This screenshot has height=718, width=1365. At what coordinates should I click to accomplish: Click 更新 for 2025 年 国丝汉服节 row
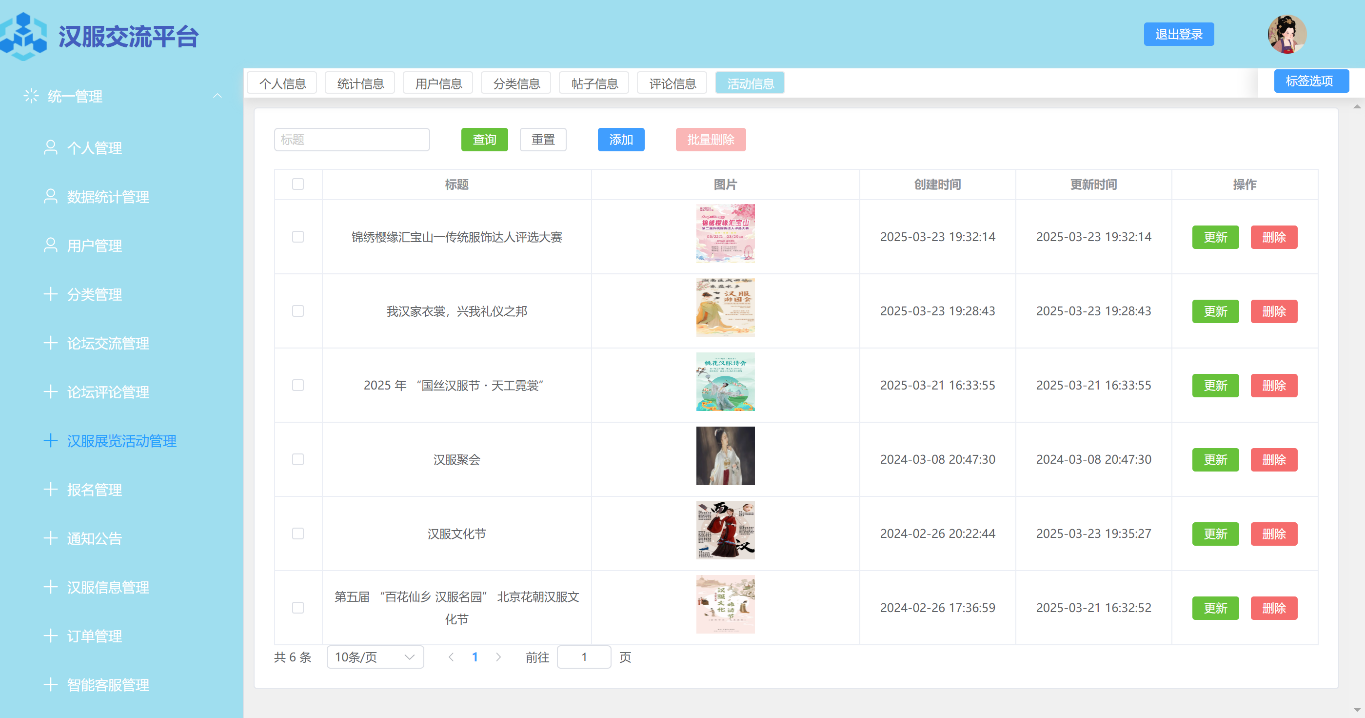(1215, 385)
